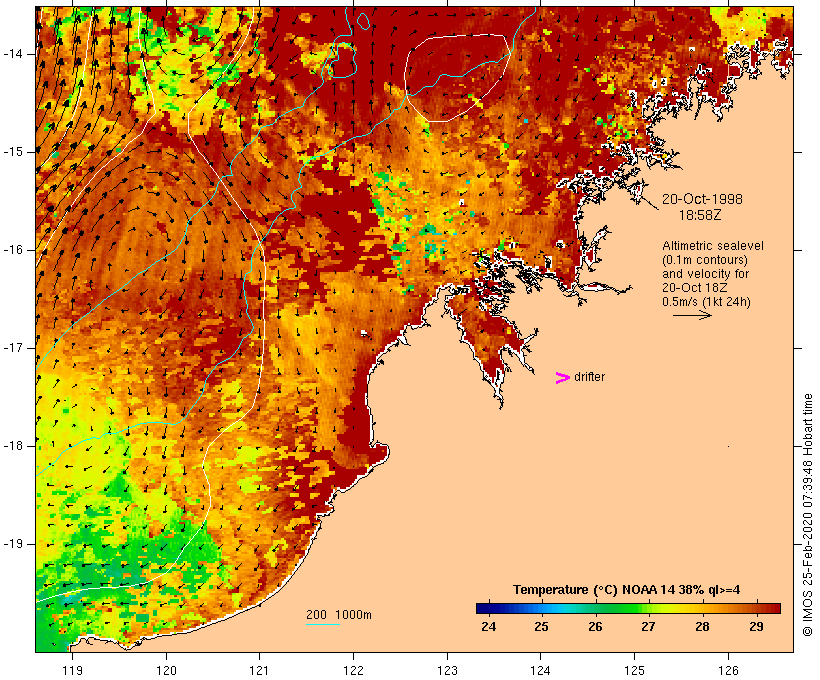Click the color bar value '26'

coord(595,627)
